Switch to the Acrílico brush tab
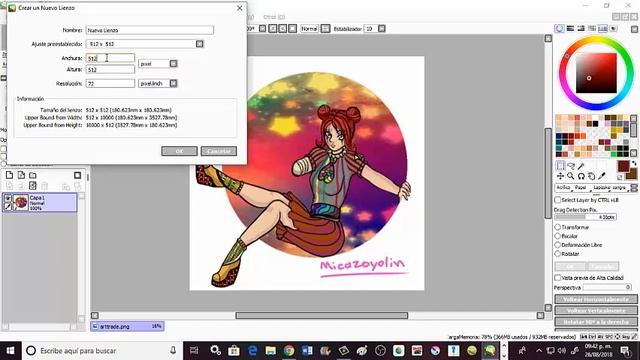 [563, 188]
